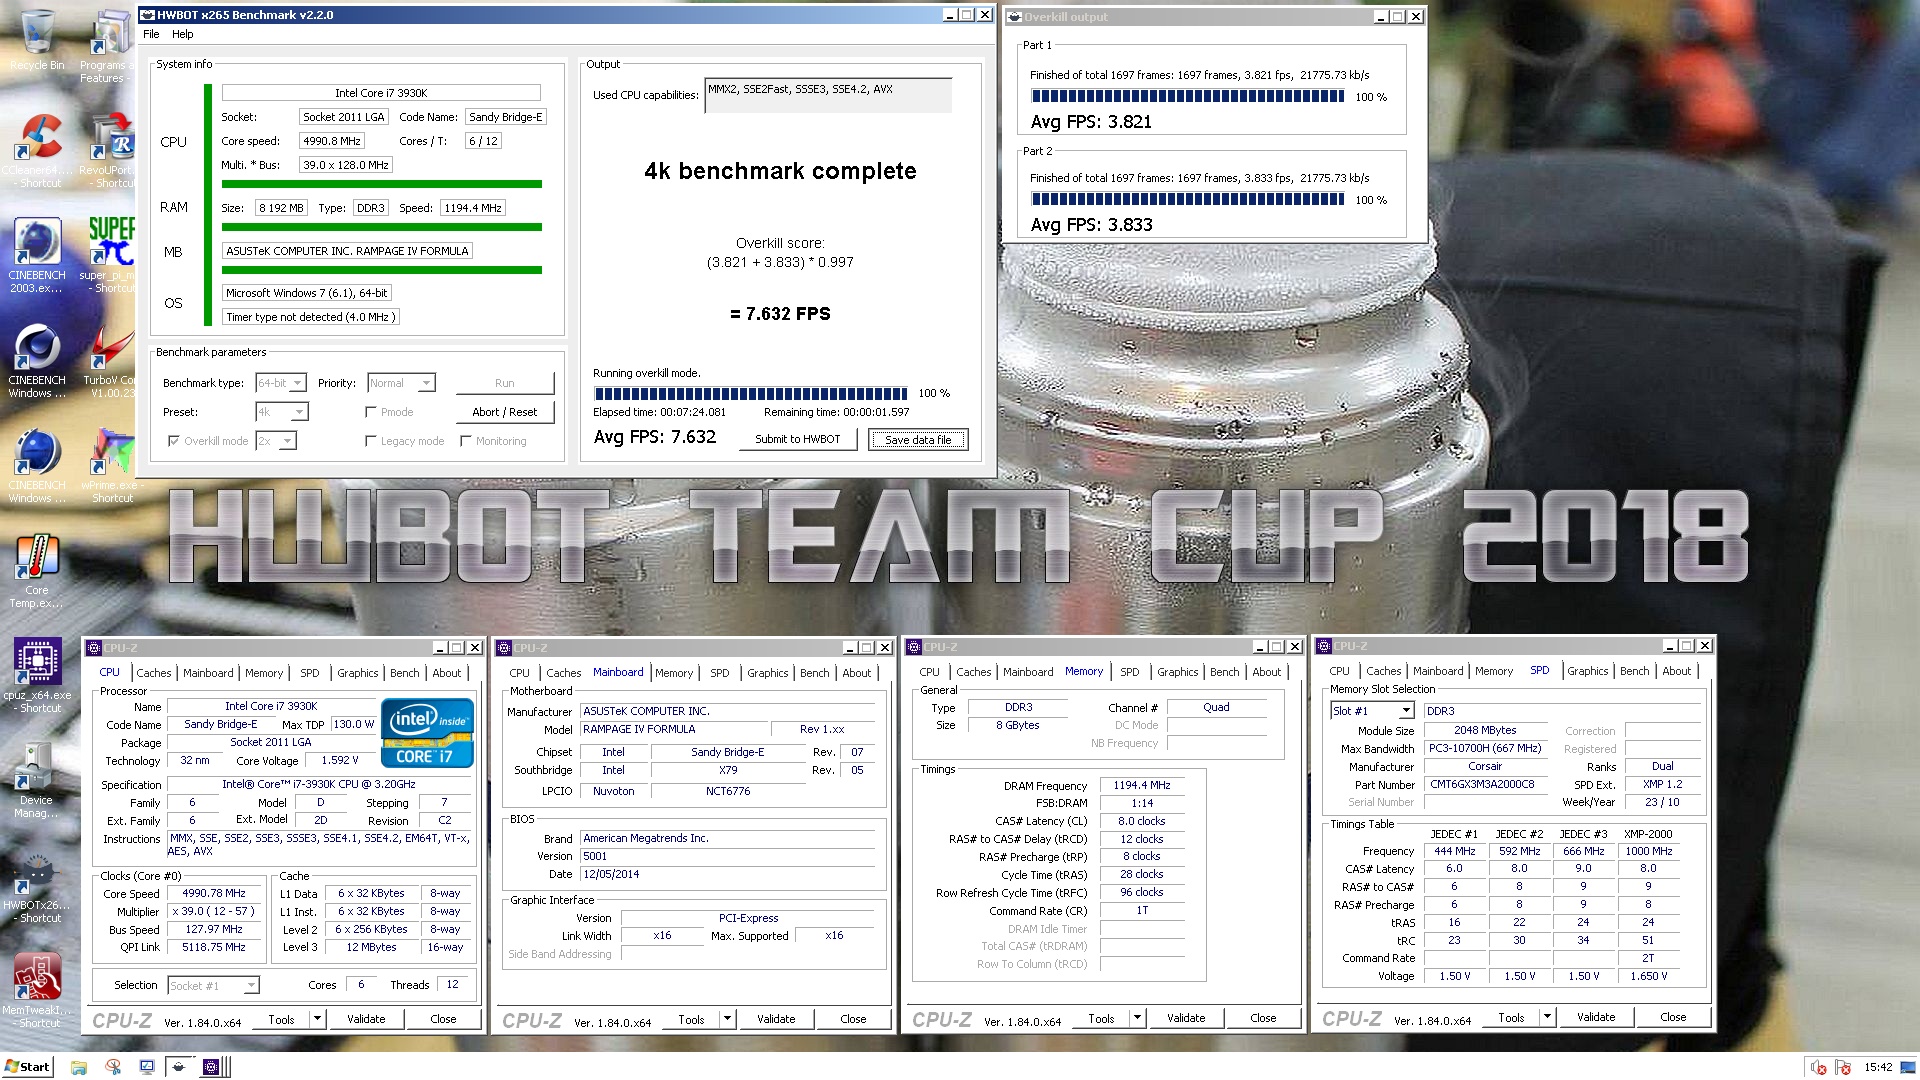
Task: Switch to Caches tab in CPU-Z CPU window
Action: (154, 673)
